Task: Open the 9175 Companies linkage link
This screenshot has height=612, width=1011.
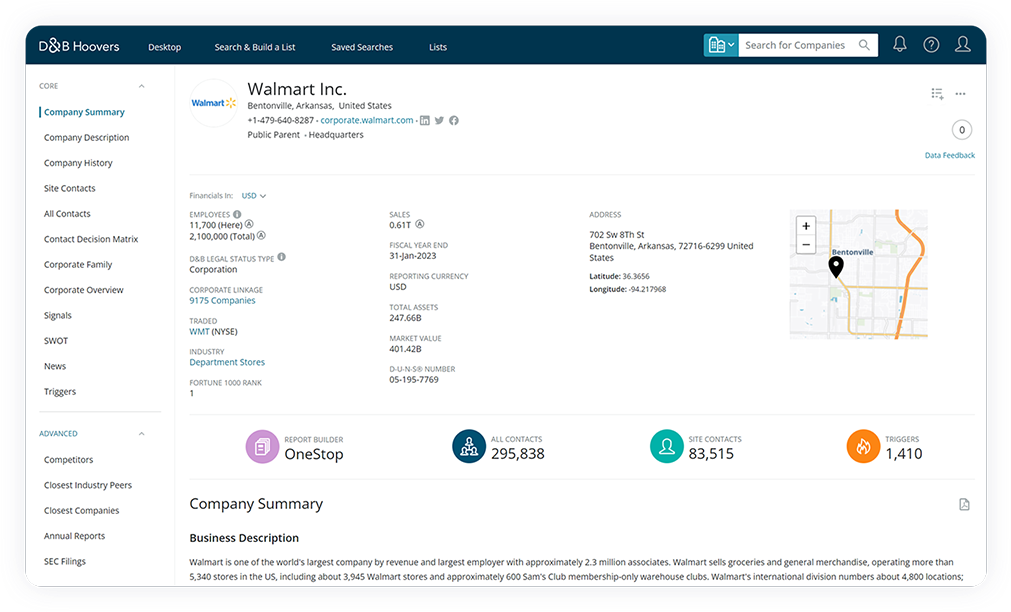Action: pyautogui.click(x=222, y=300)
